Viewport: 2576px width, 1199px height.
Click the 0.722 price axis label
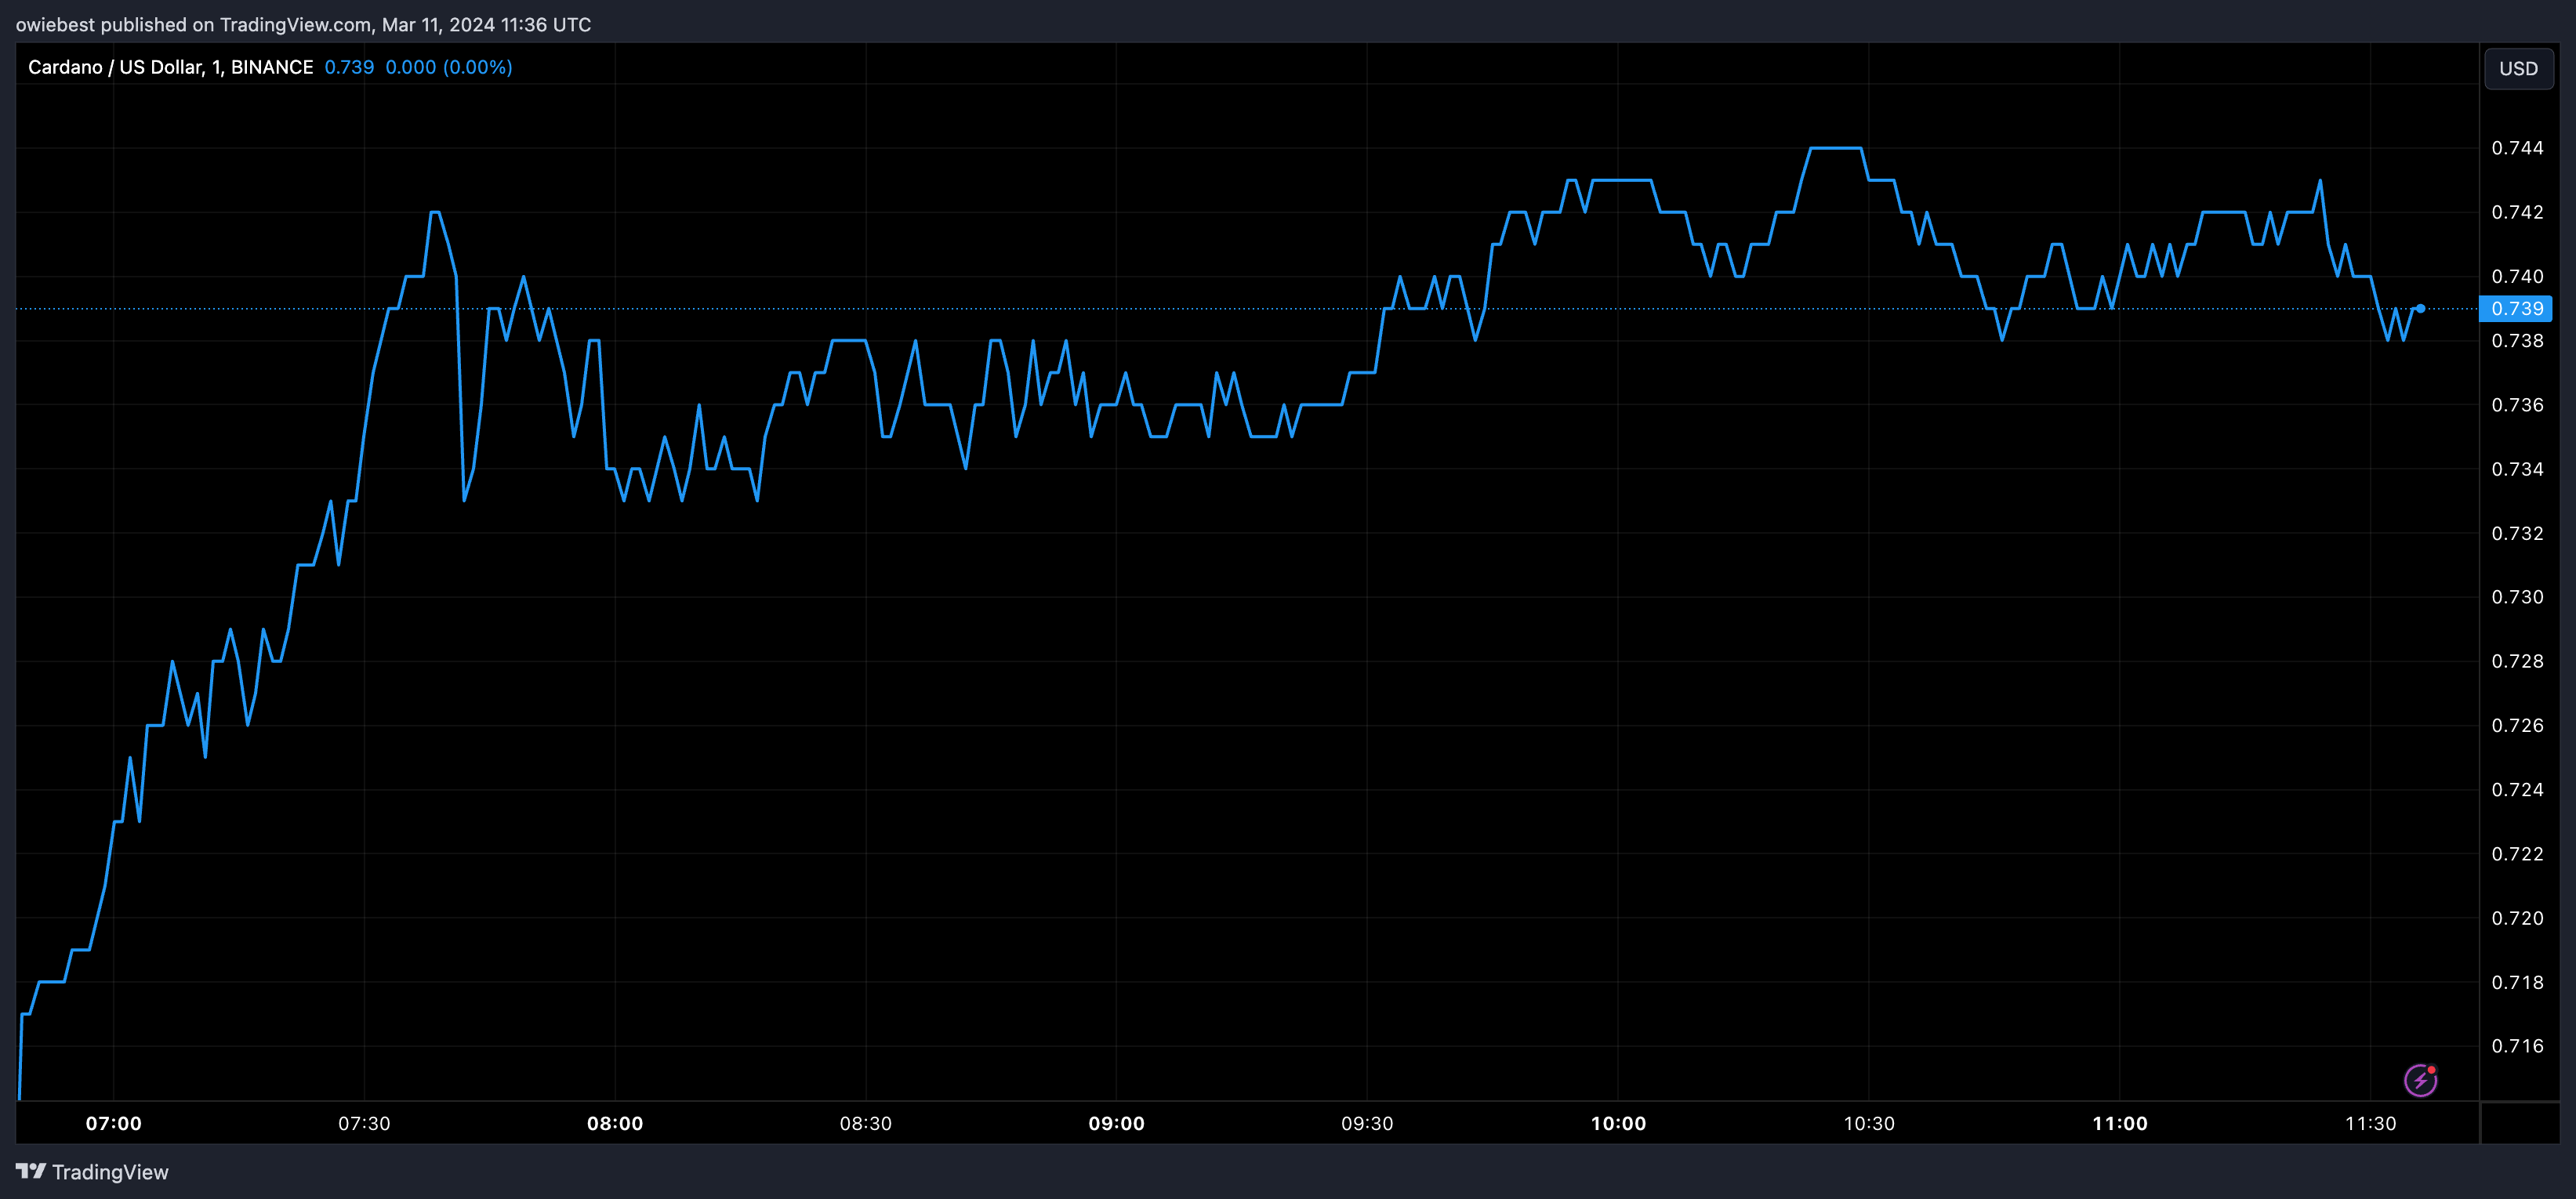click(x=2517, y=854)
